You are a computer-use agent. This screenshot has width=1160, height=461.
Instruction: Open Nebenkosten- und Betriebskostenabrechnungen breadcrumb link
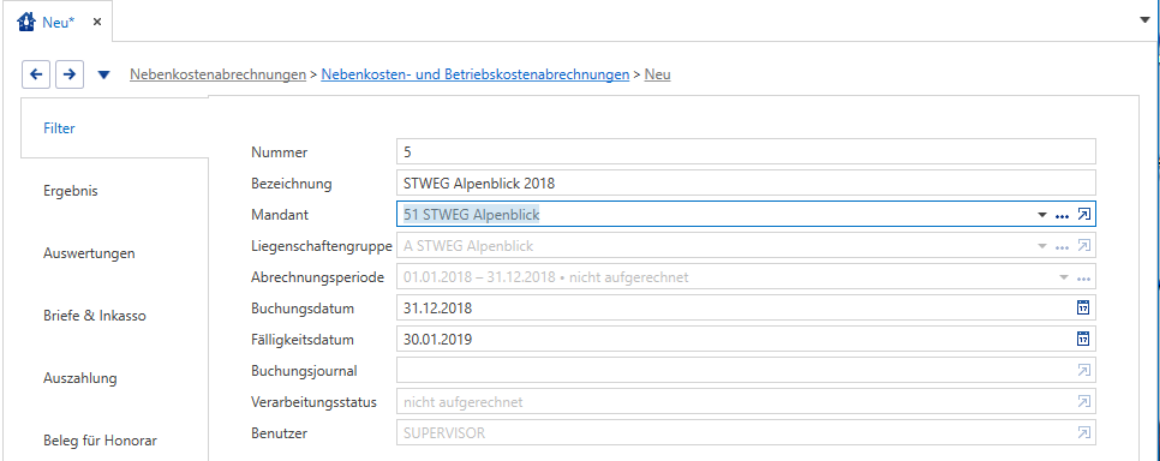[475, 74]
